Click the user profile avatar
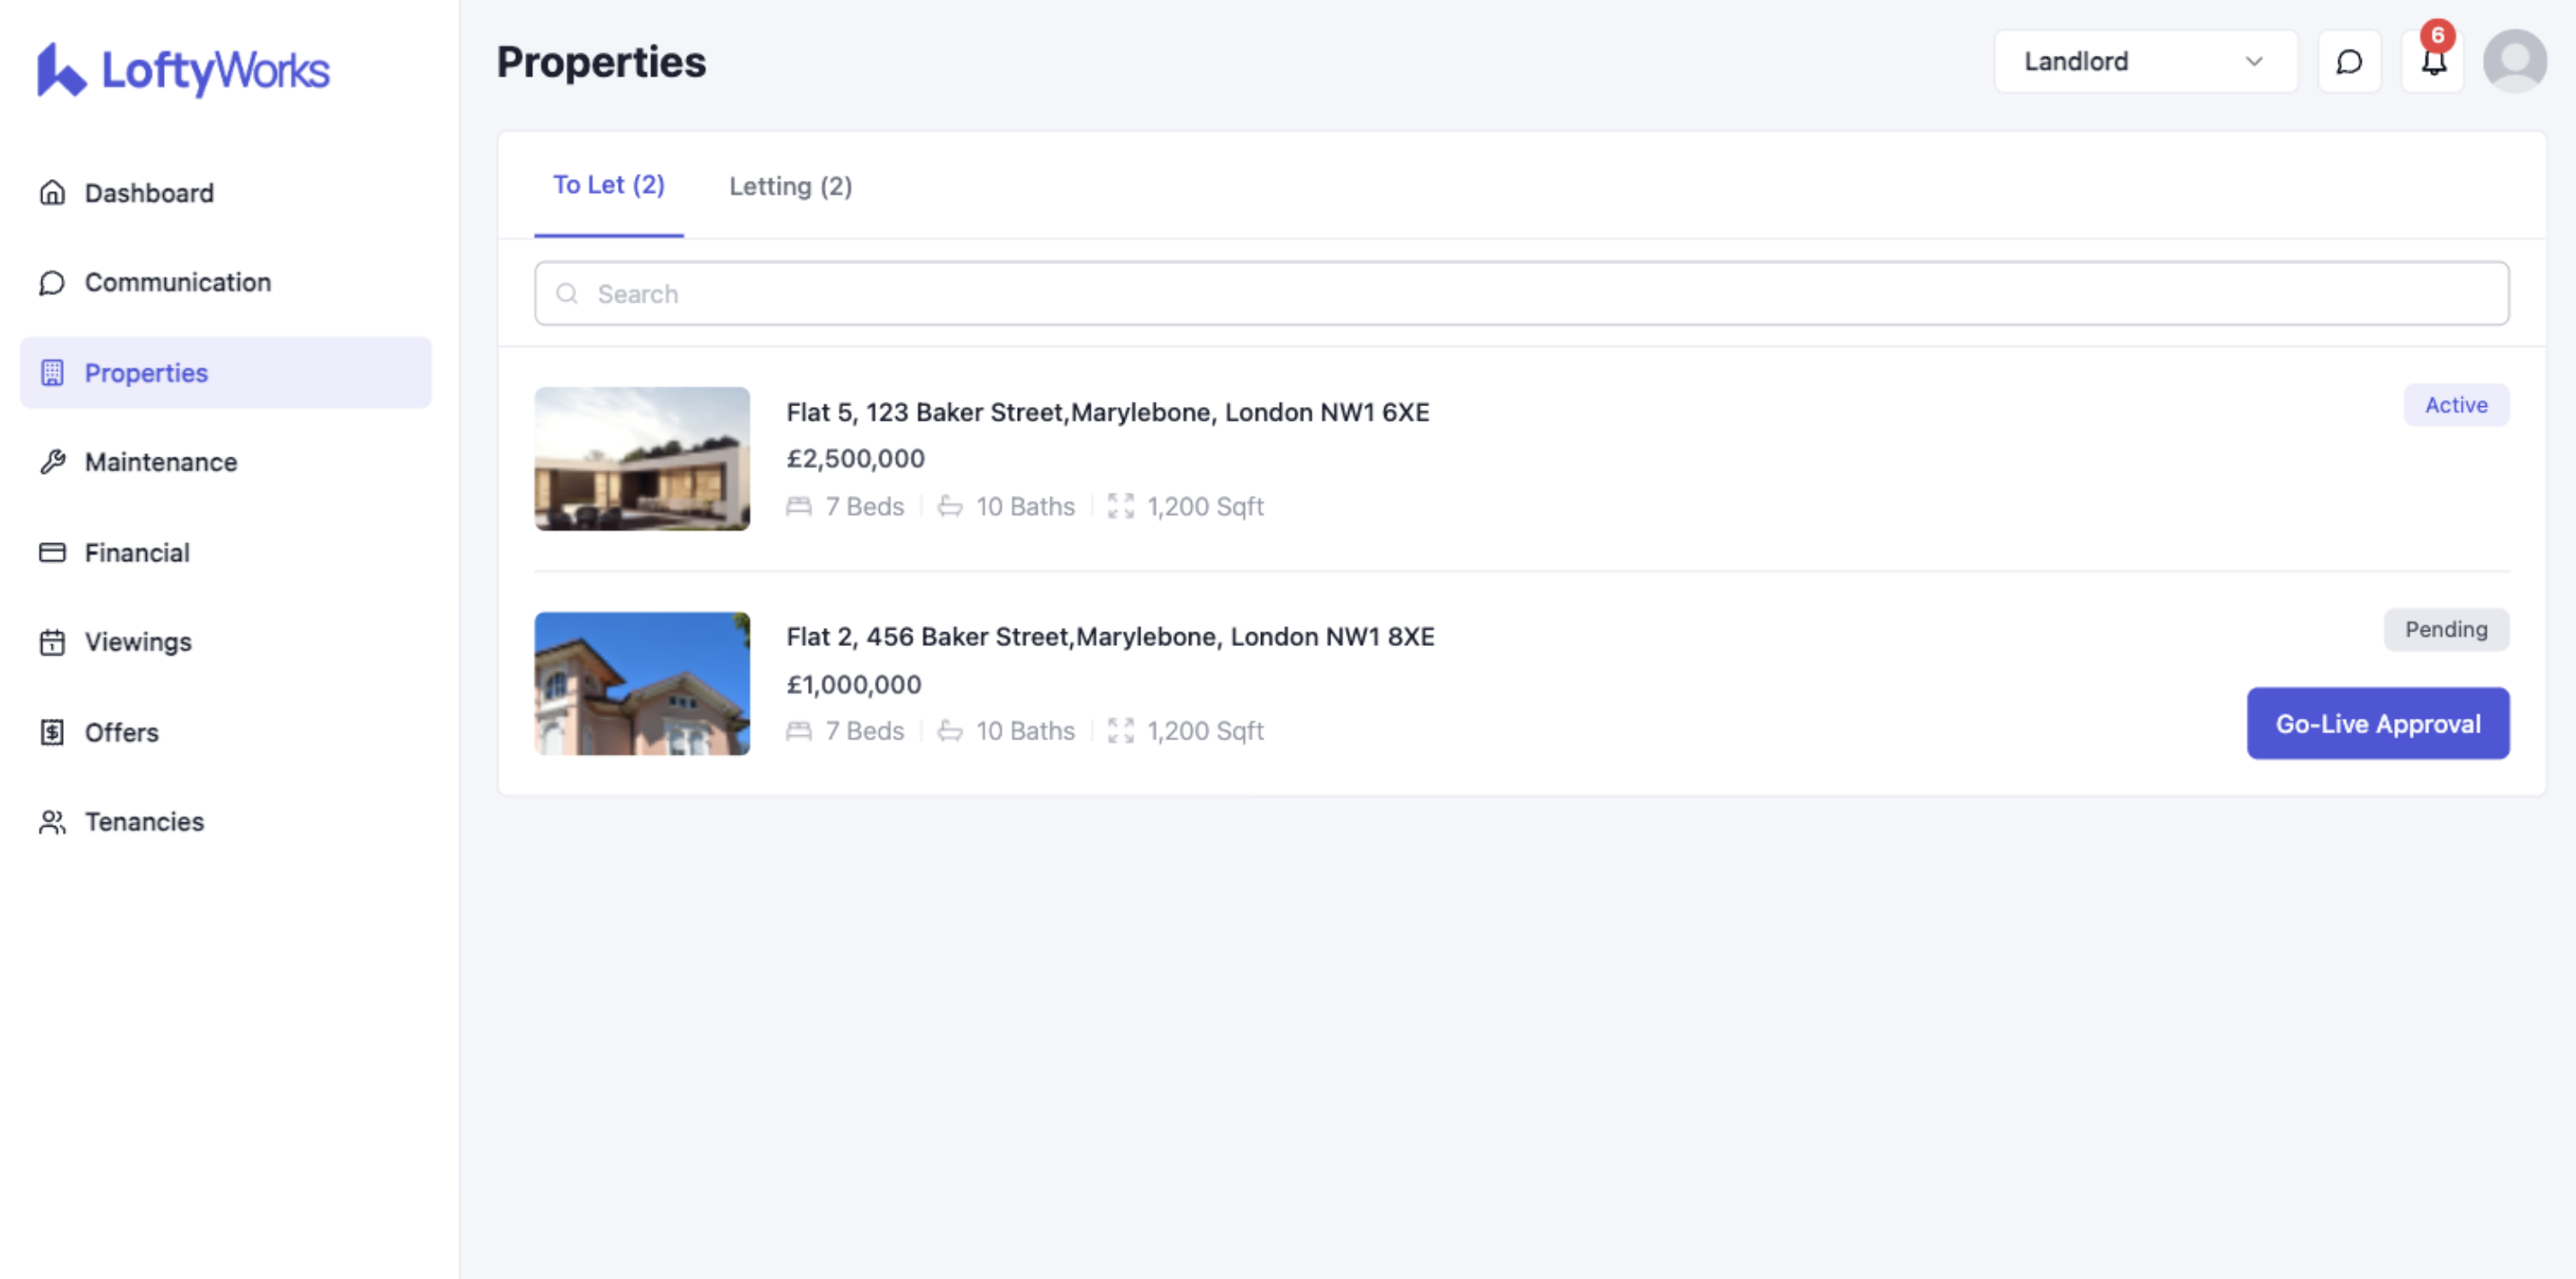The width and height of the screenshot is (2576, 1279). click(x=2514, y=62)
